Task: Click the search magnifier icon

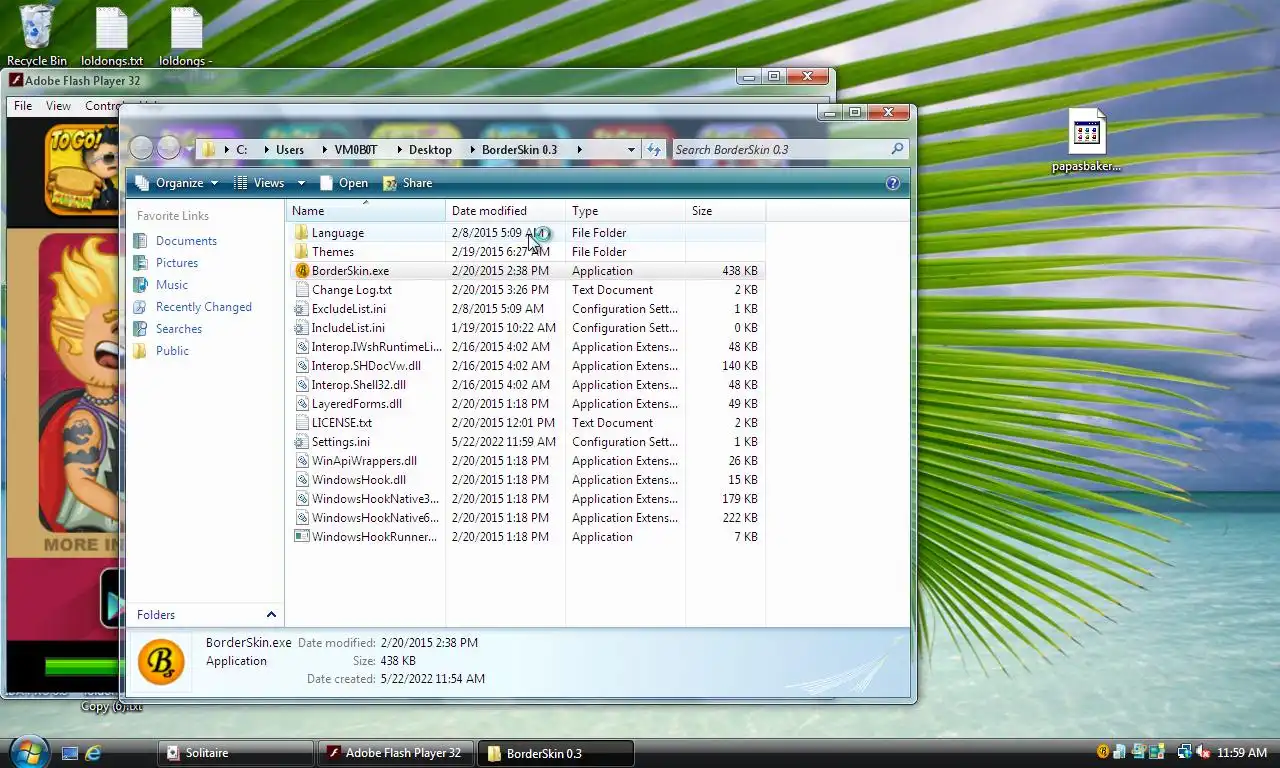Action: 897,149
